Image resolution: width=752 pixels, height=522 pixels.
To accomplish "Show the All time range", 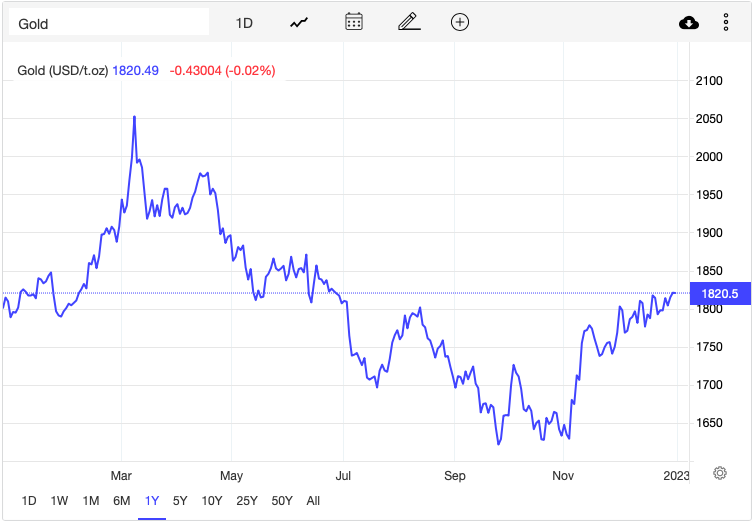I will (x=313, y=501).
